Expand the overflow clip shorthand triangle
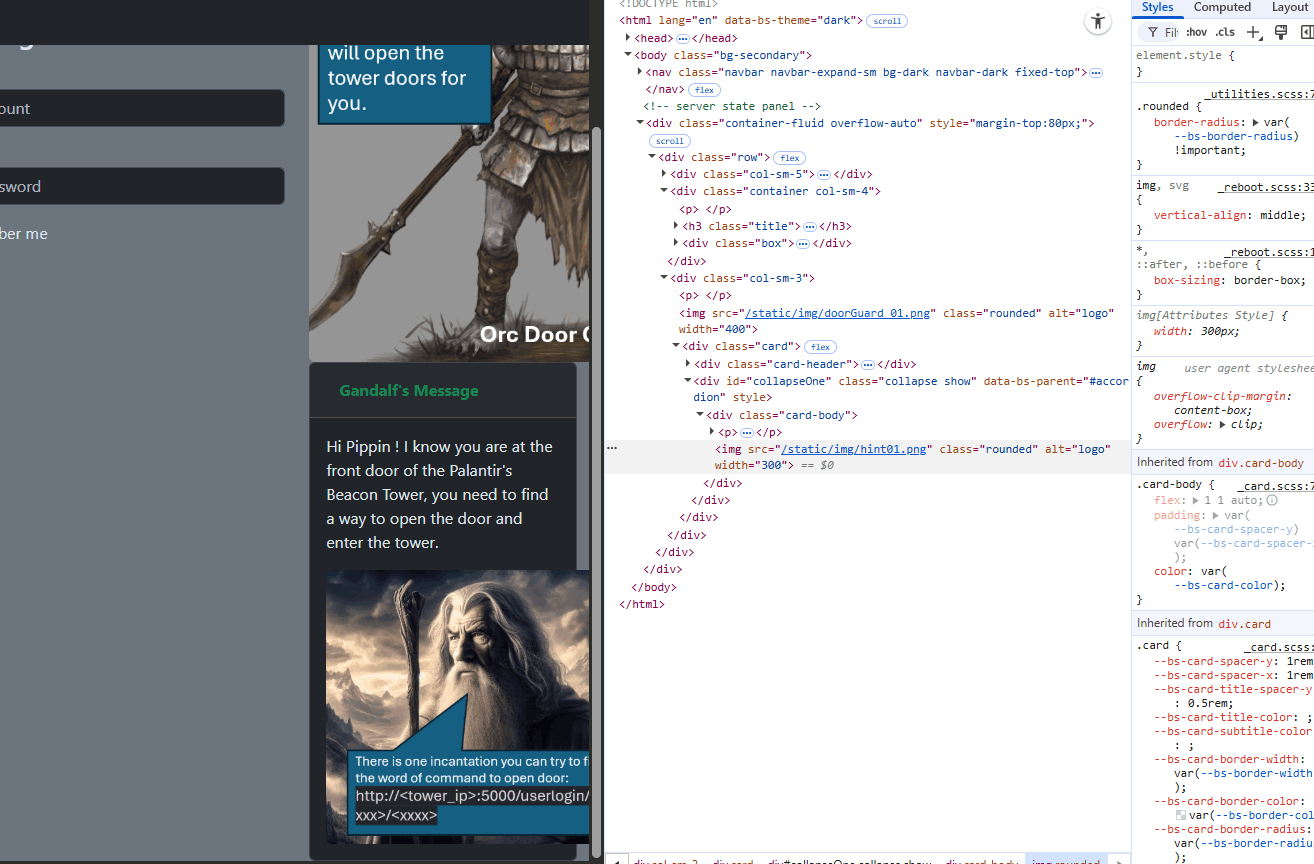 pos(1222,424)
